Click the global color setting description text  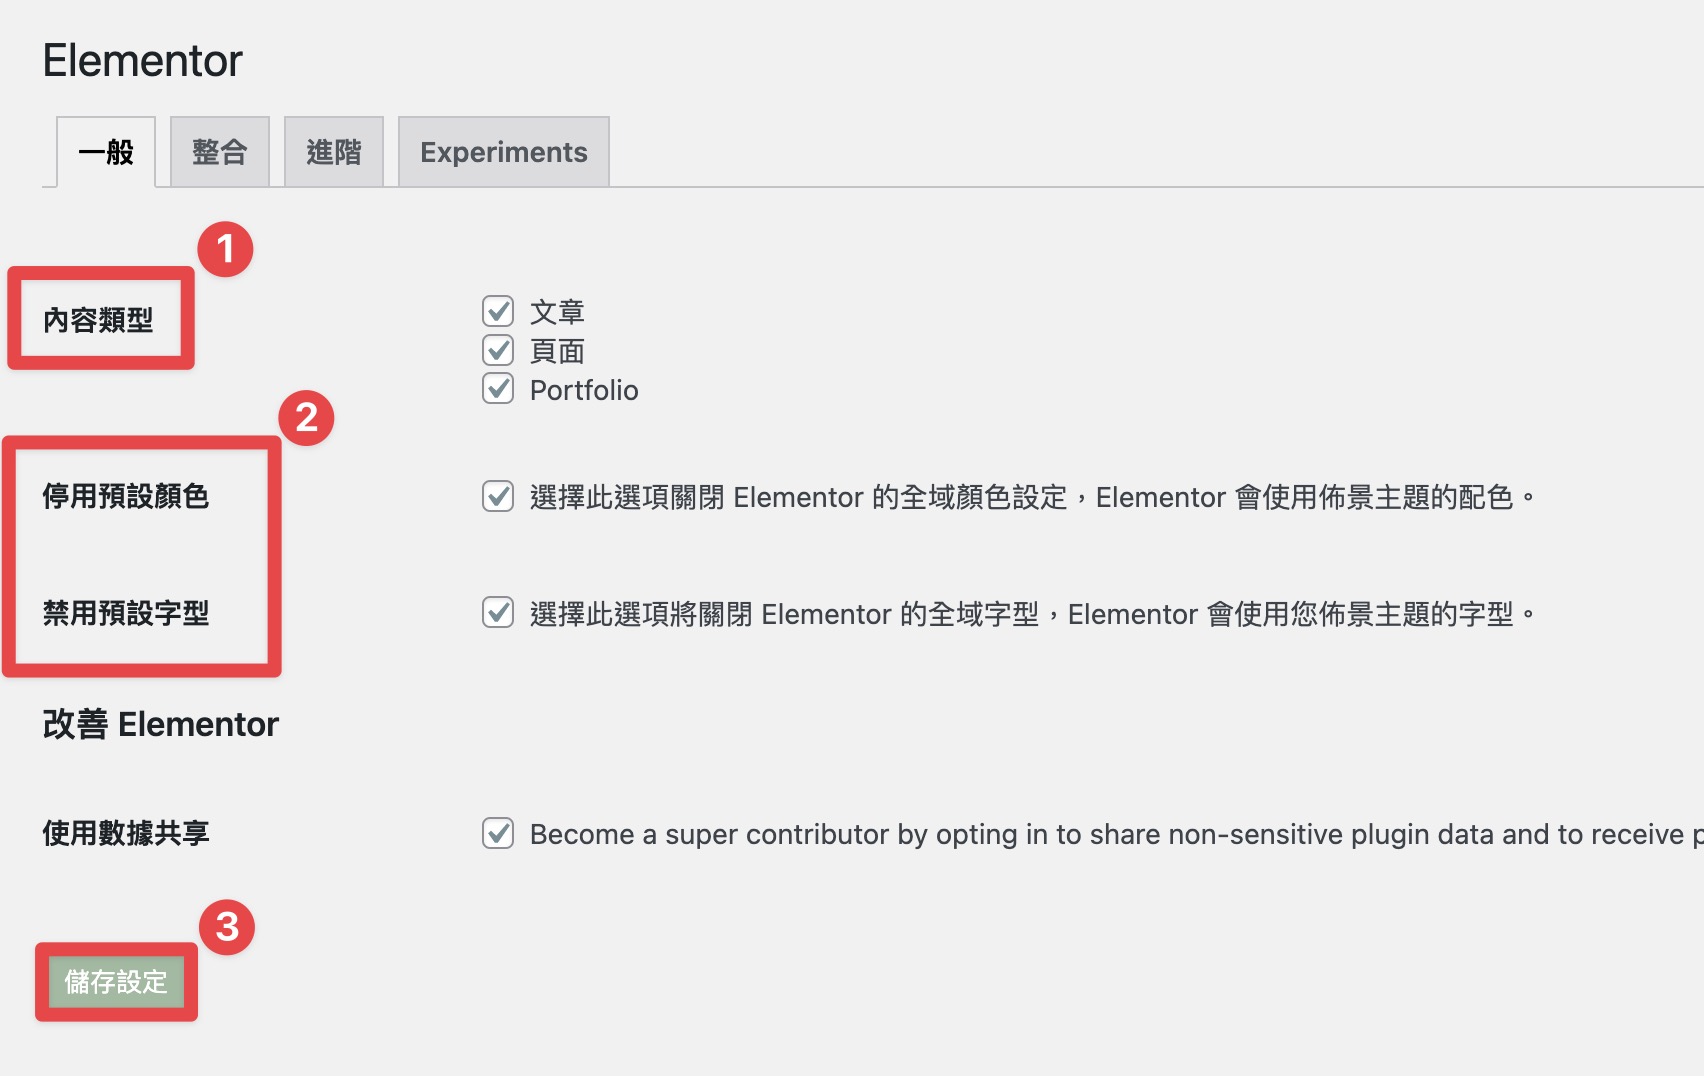pos(1032,497)
